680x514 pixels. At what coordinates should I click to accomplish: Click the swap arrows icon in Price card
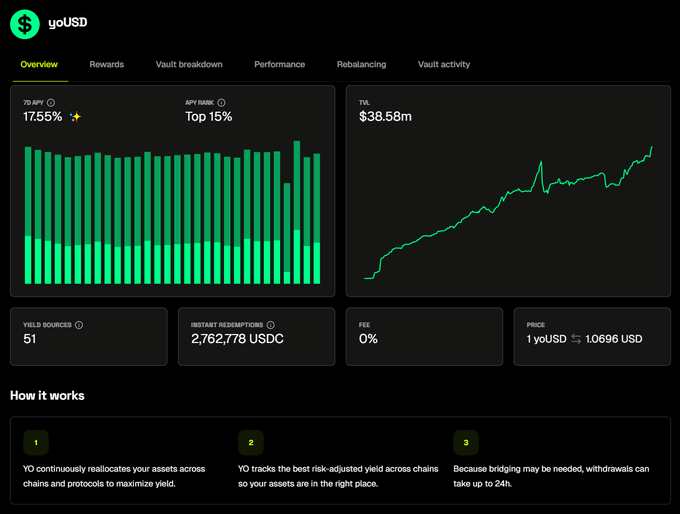pos(576,339)
